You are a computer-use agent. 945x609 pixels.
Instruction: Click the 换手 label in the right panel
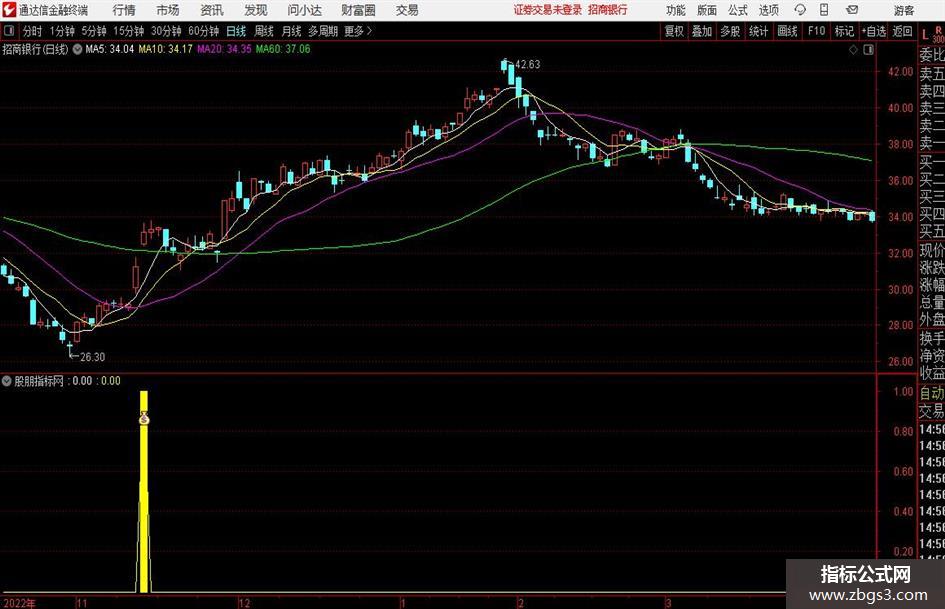(932, 338)
